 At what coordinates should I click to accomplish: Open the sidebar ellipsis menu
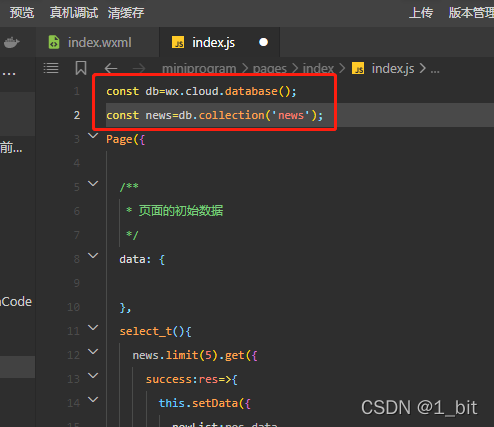pyautogui.click(x=9, y=74)
